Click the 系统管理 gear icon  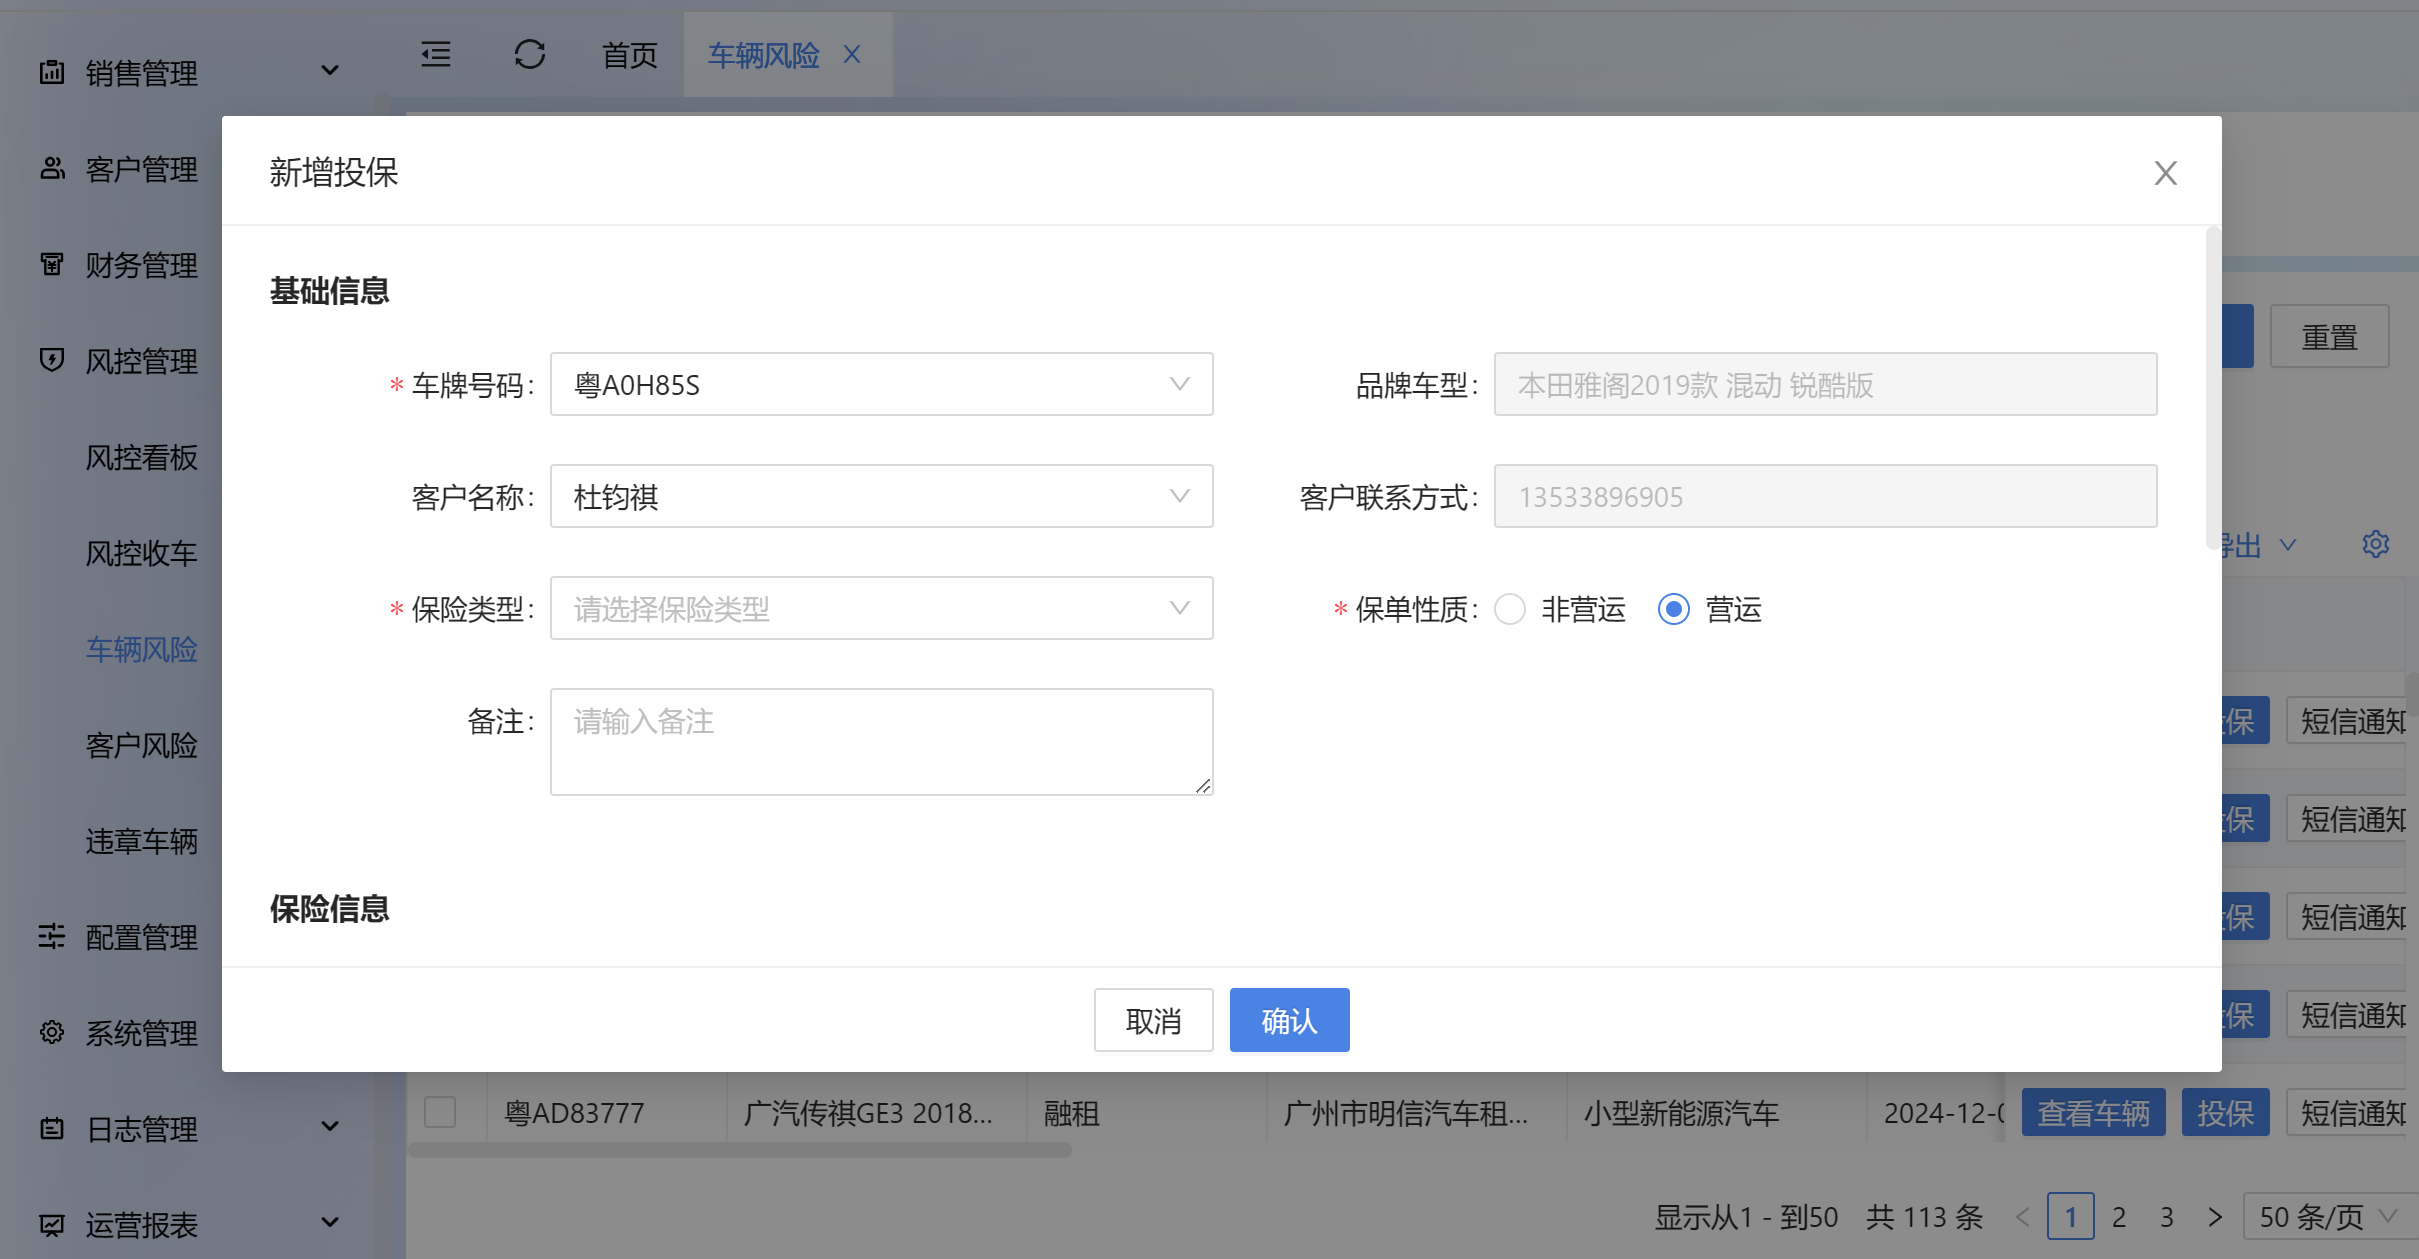pyautogui.click(x=52, y=1032)
